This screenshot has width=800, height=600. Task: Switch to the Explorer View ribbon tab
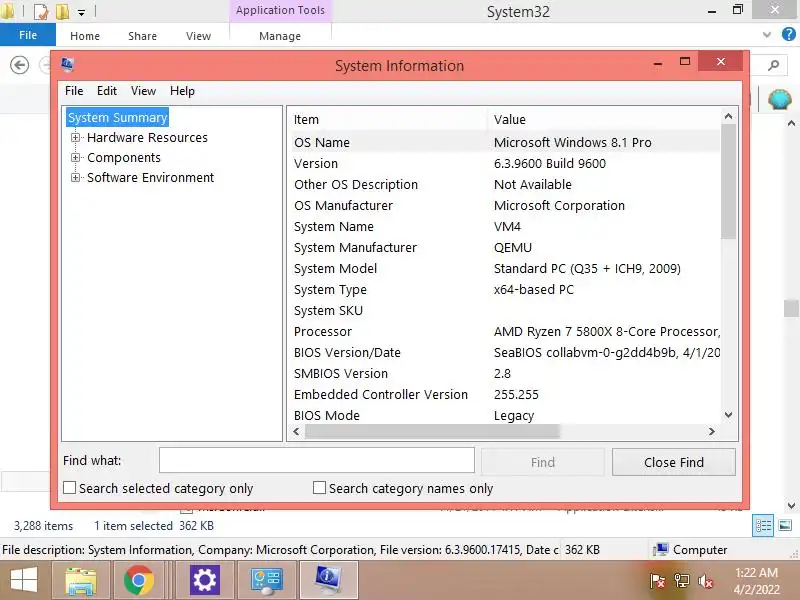[x=198, y=36]
